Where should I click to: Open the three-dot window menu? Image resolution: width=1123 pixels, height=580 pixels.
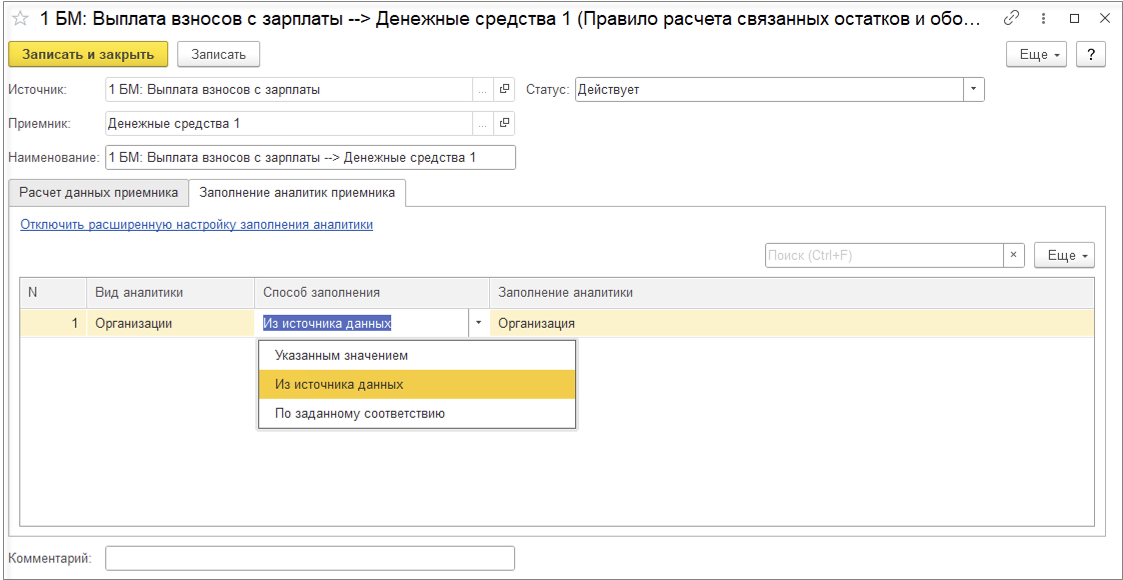(x=1045, y=19)
